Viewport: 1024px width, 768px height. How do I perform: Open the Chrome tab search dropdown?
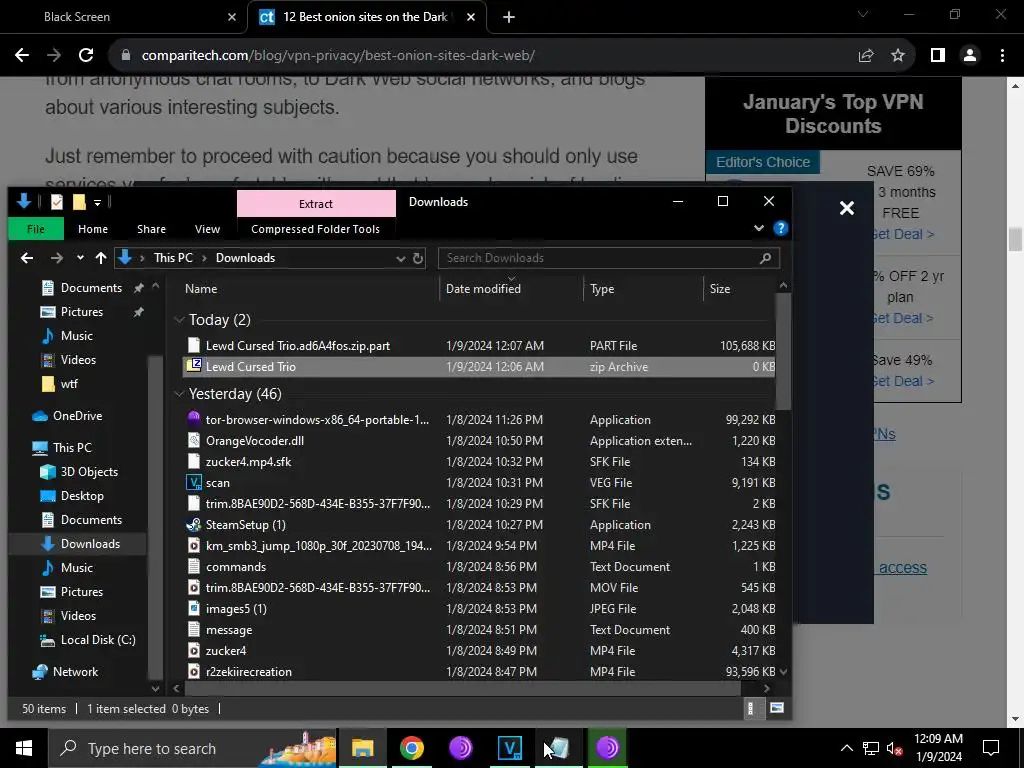863,14
